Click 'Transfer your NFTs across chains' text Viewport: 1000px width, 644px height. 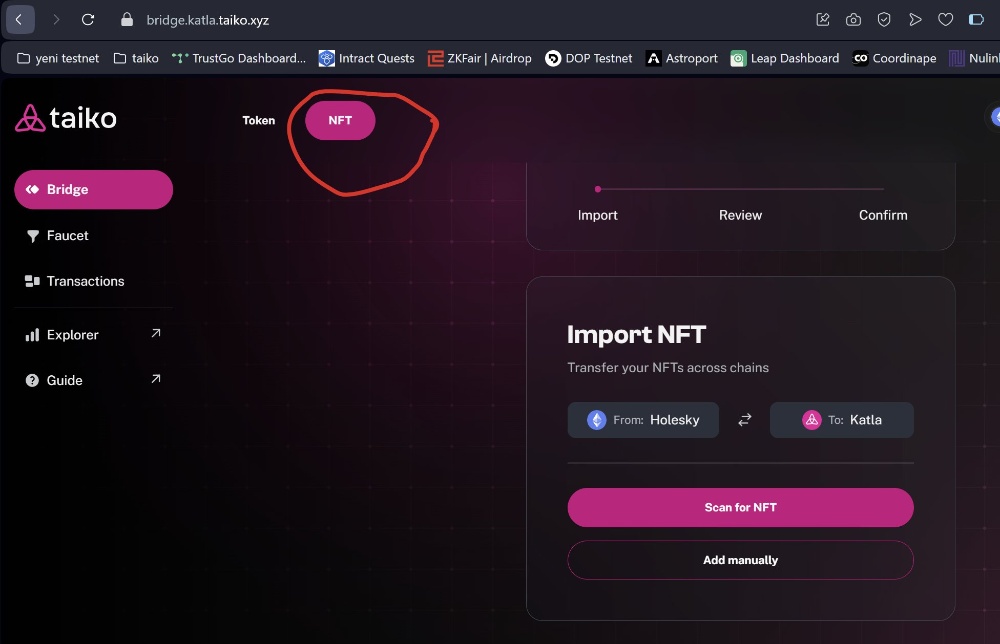coord(668,368)
